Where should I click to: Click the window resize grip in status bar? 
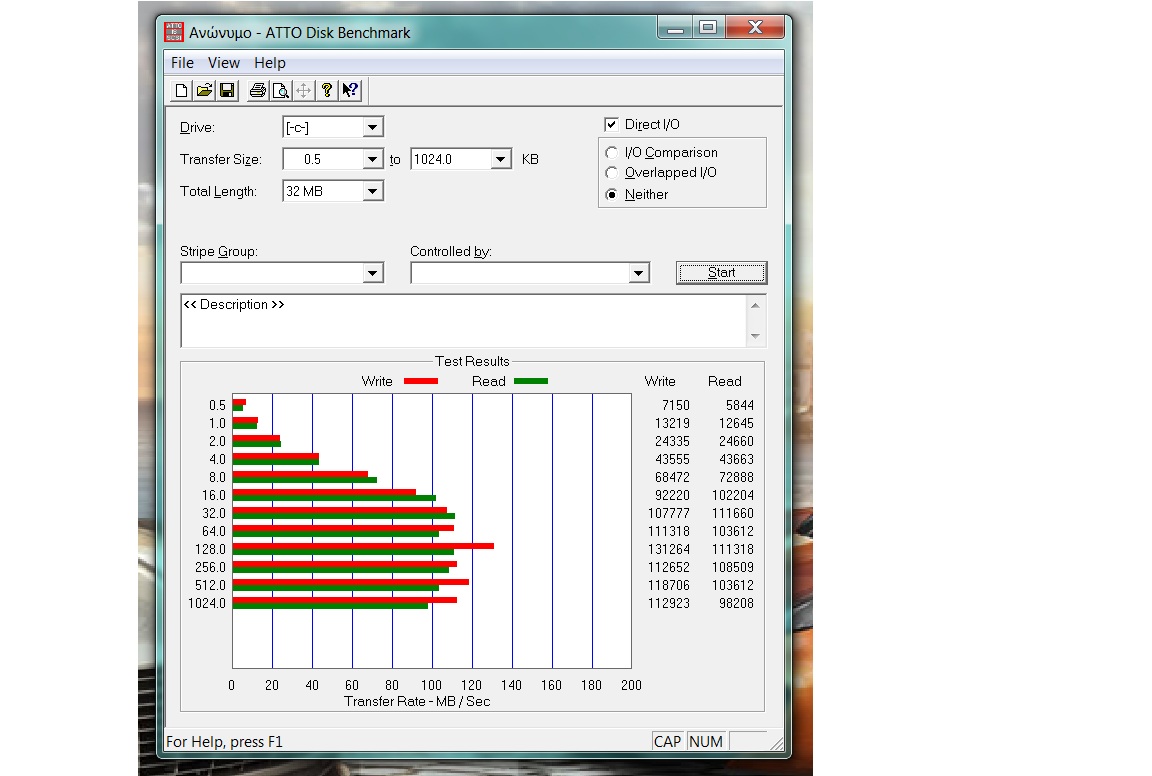(777, 744)
